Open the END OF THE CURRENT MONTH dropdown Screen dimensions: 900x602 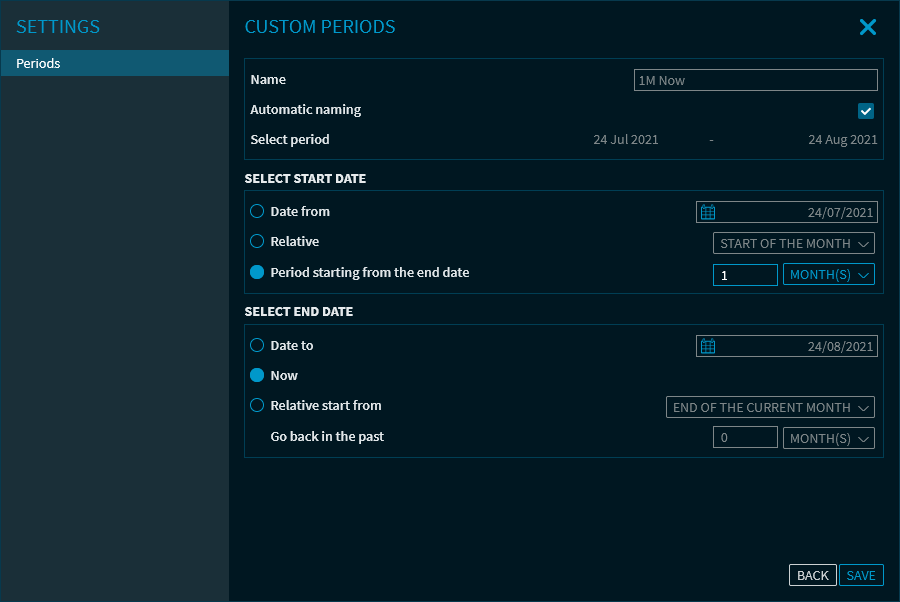coord(770,408)
